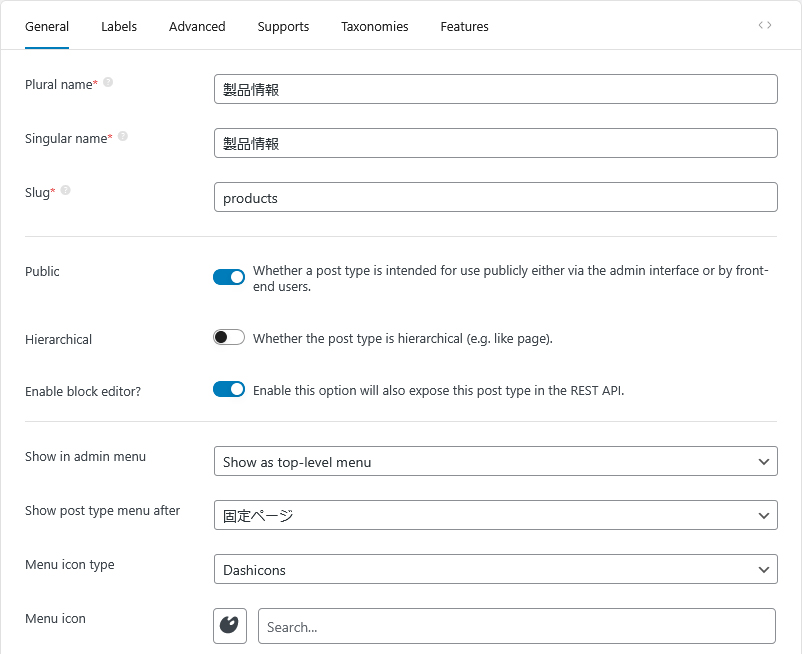
Task: Disable the Public toggle
Action: point(229,277)
